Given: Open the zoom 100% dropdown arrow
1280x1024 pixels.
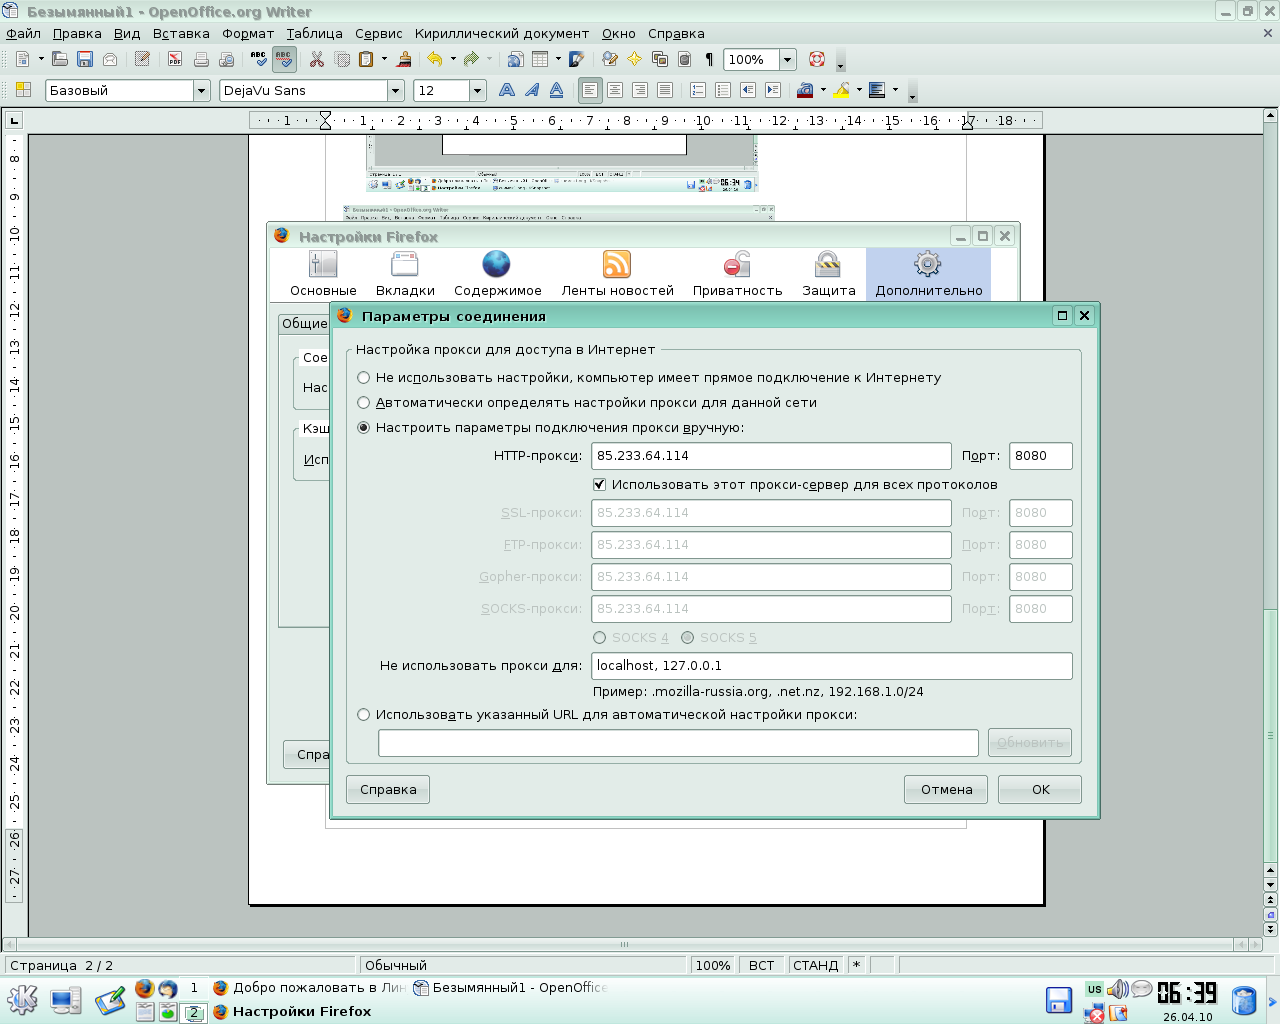Looking at the screenshot, I should pyautogui.click(x=788, y=60).
